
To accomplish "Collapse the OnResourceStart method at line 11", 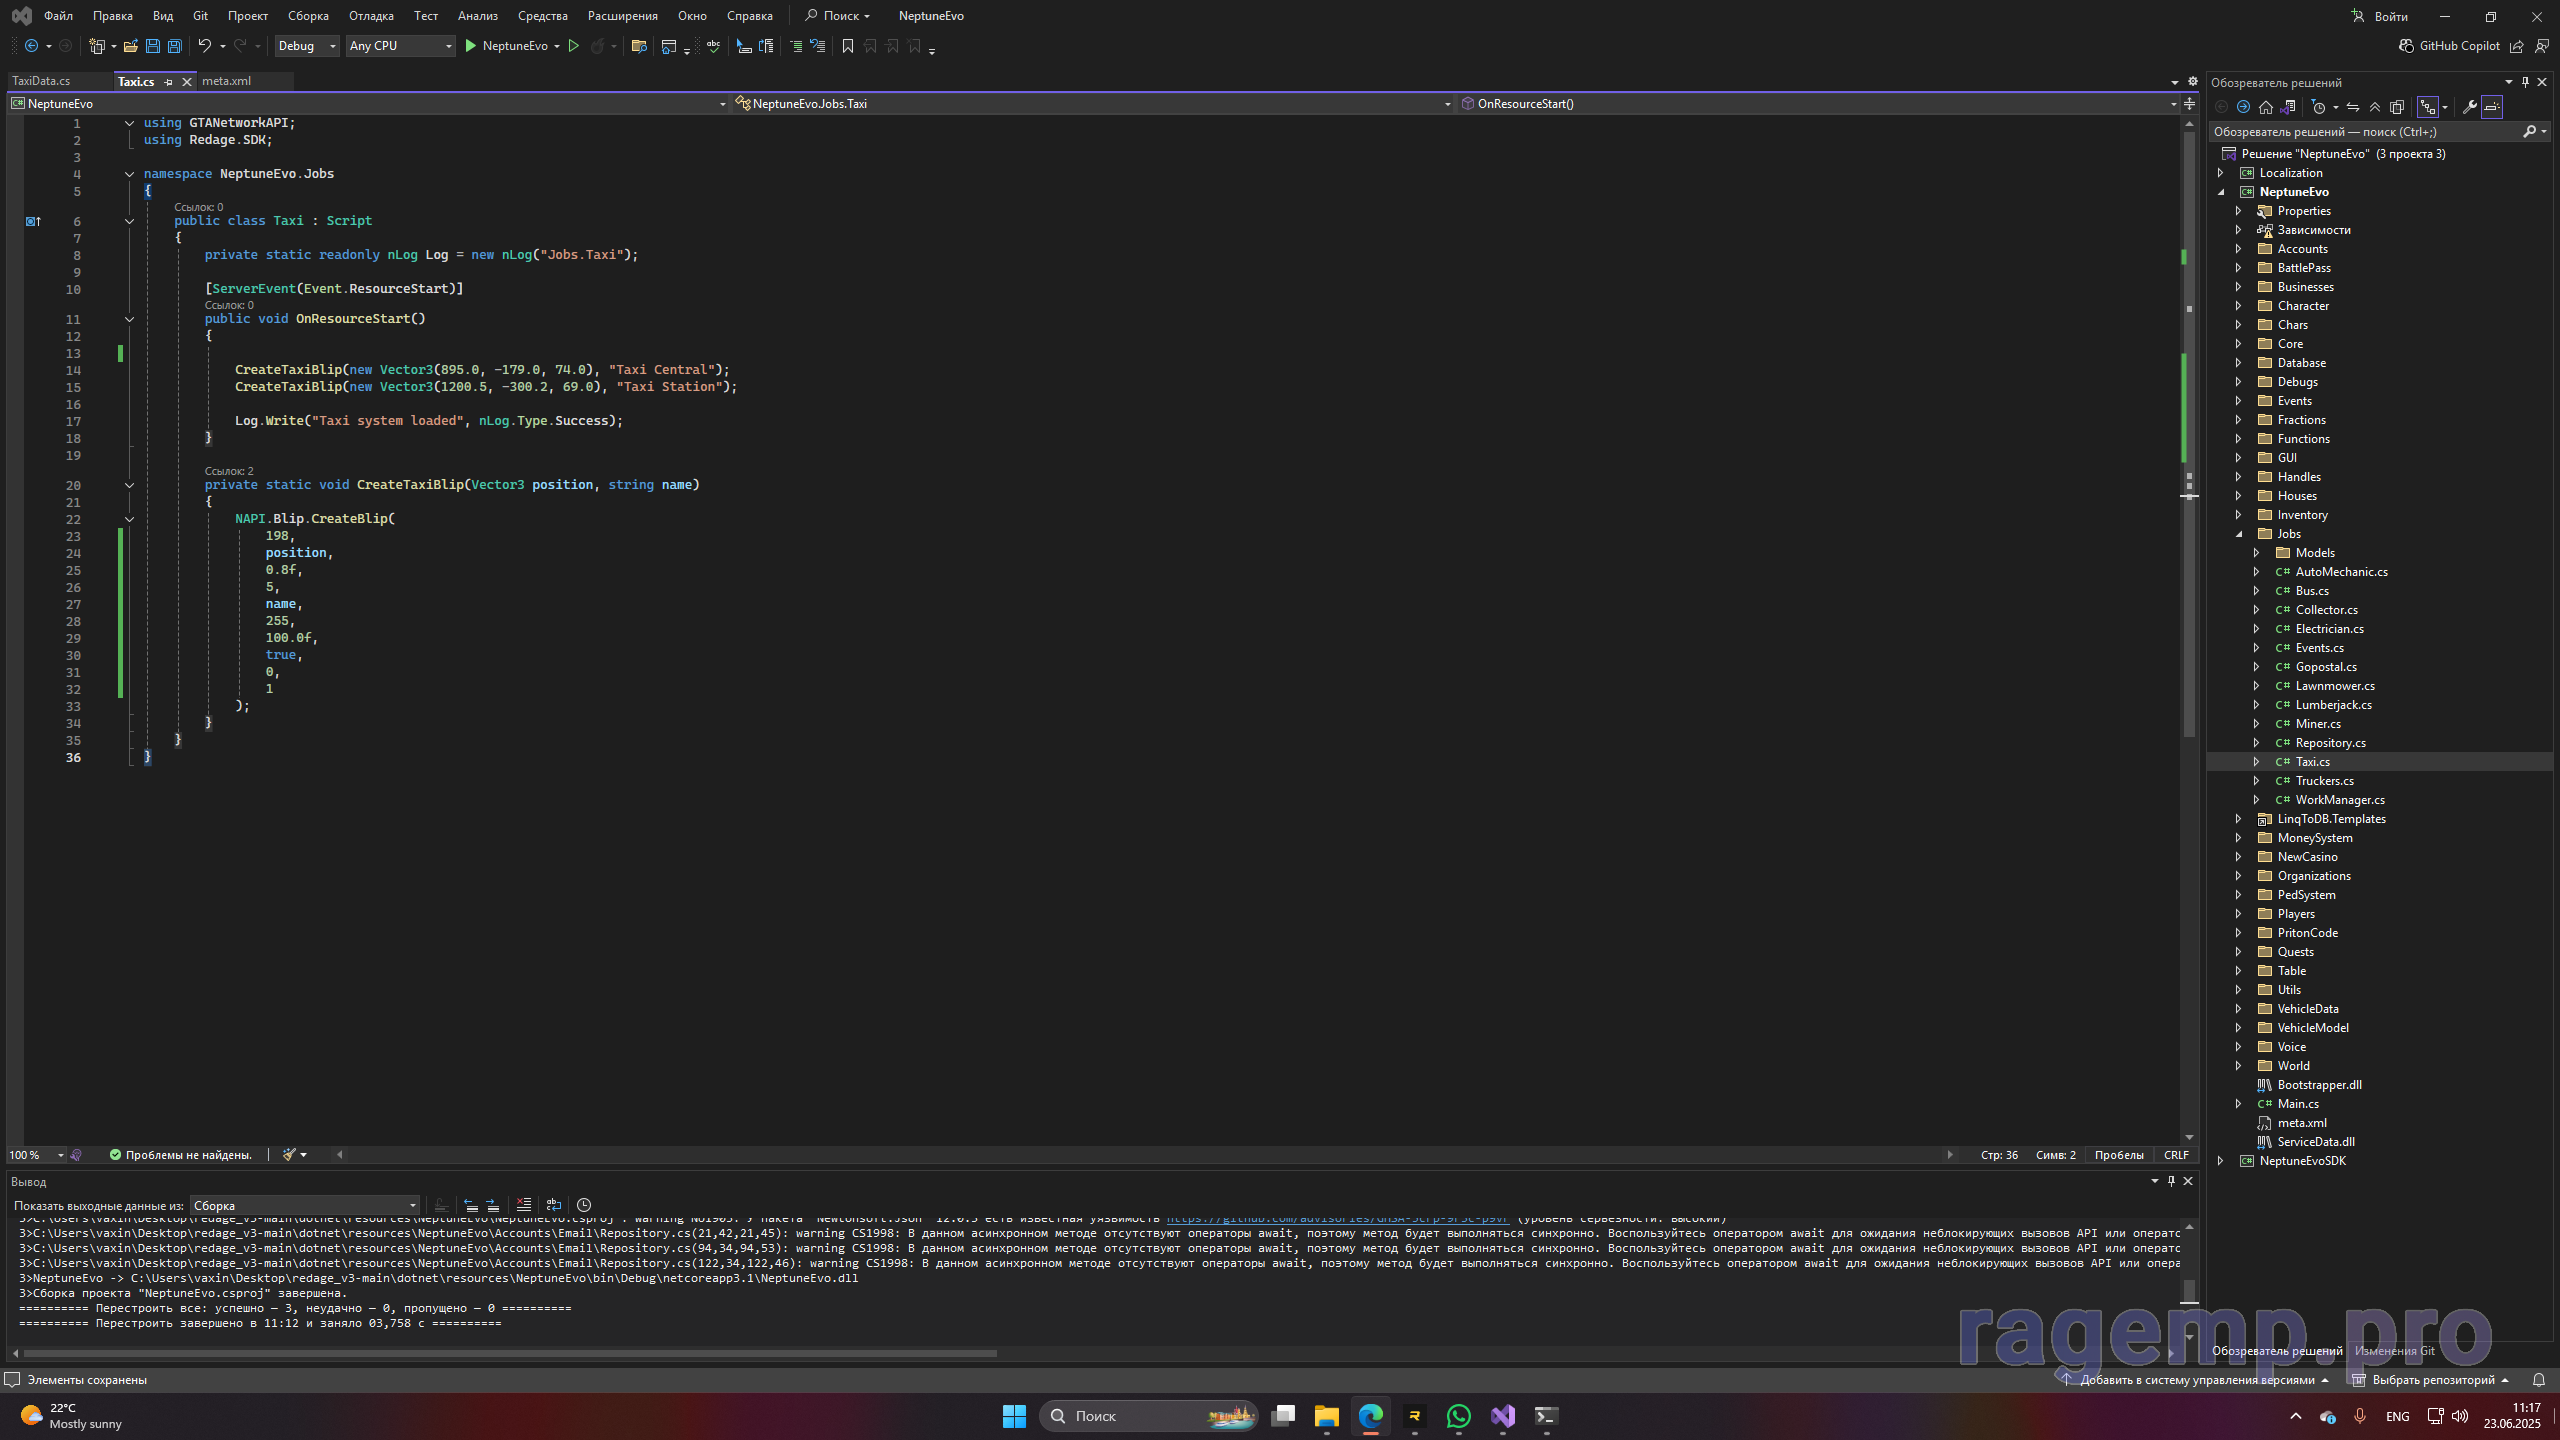I will (x=129, y=319).
